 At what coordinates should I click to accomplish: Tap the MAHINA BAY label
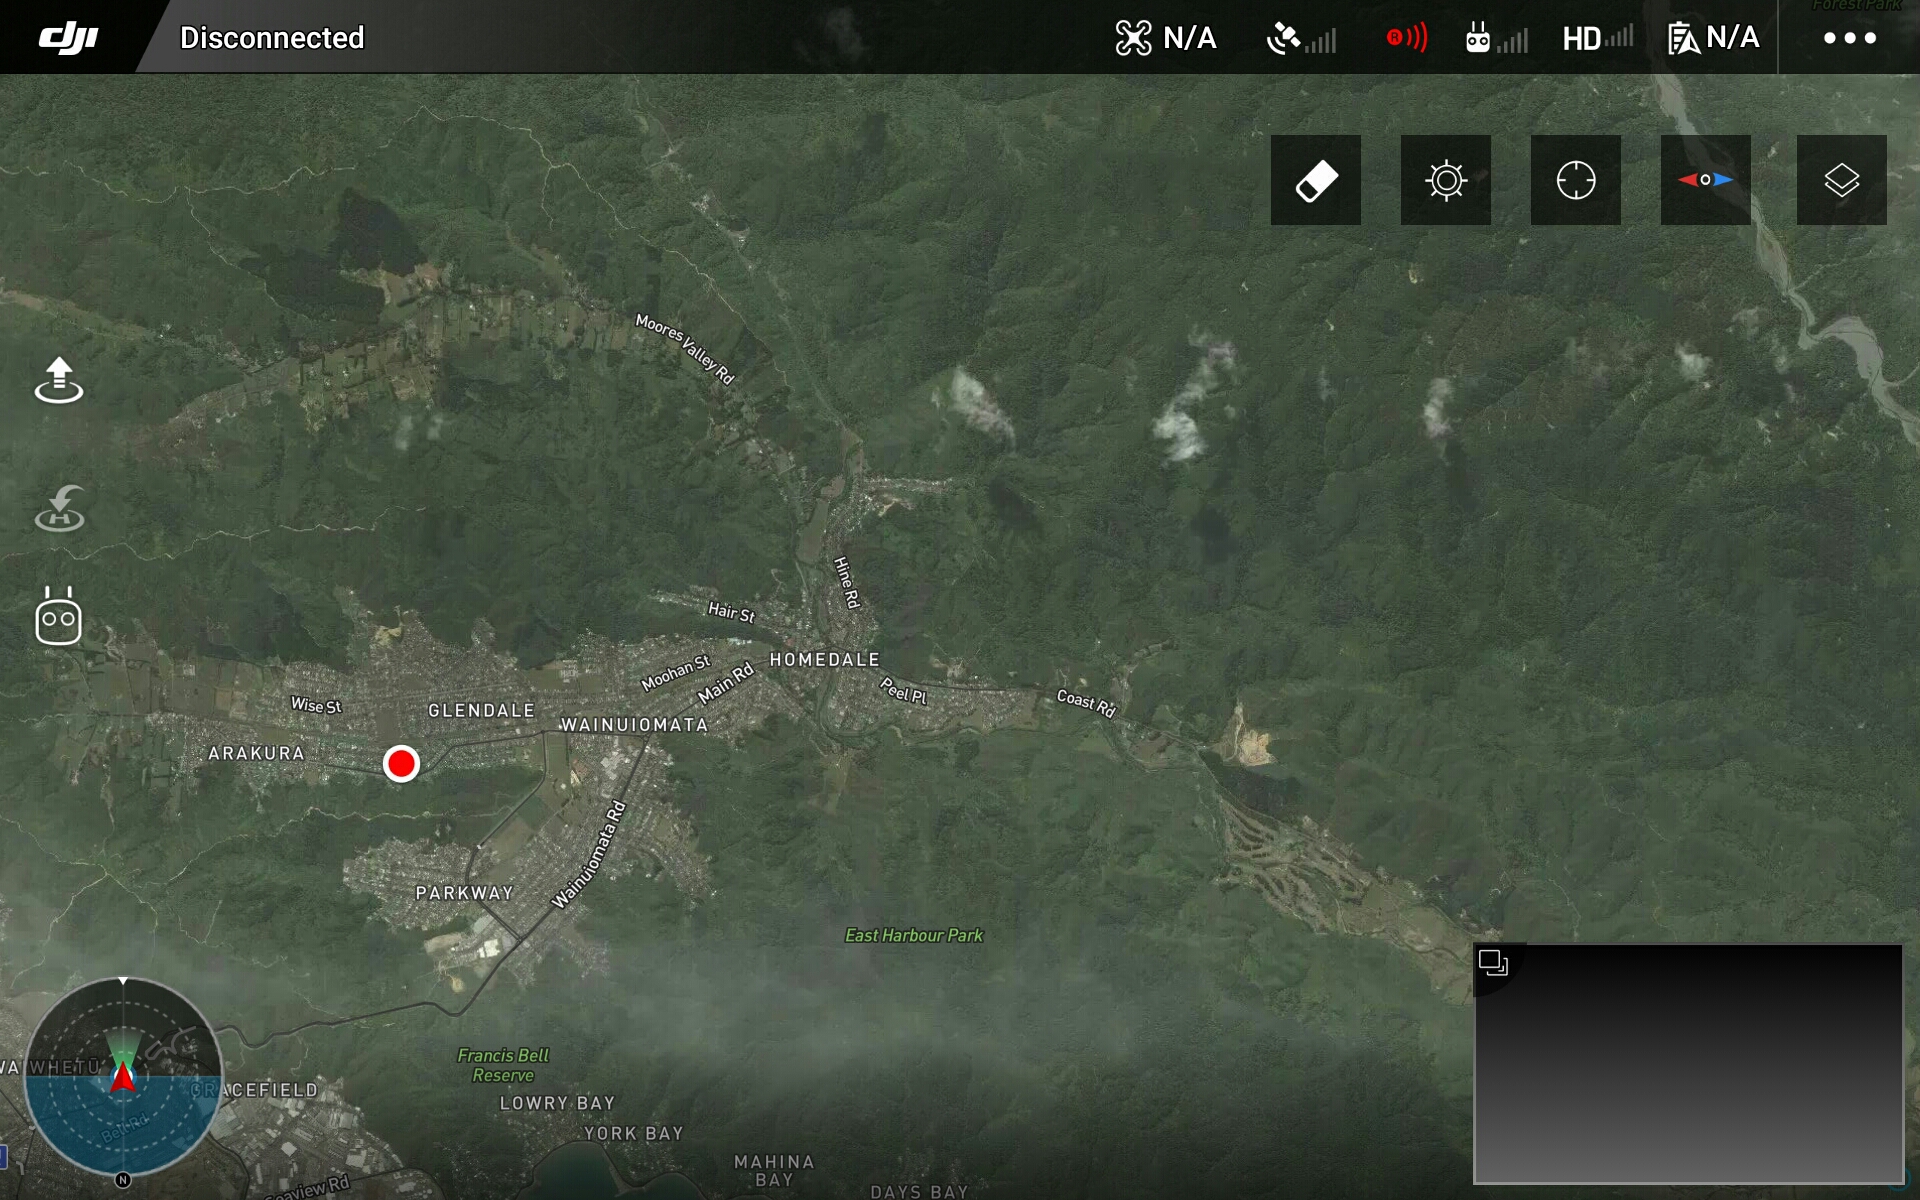coord(774,1171)
